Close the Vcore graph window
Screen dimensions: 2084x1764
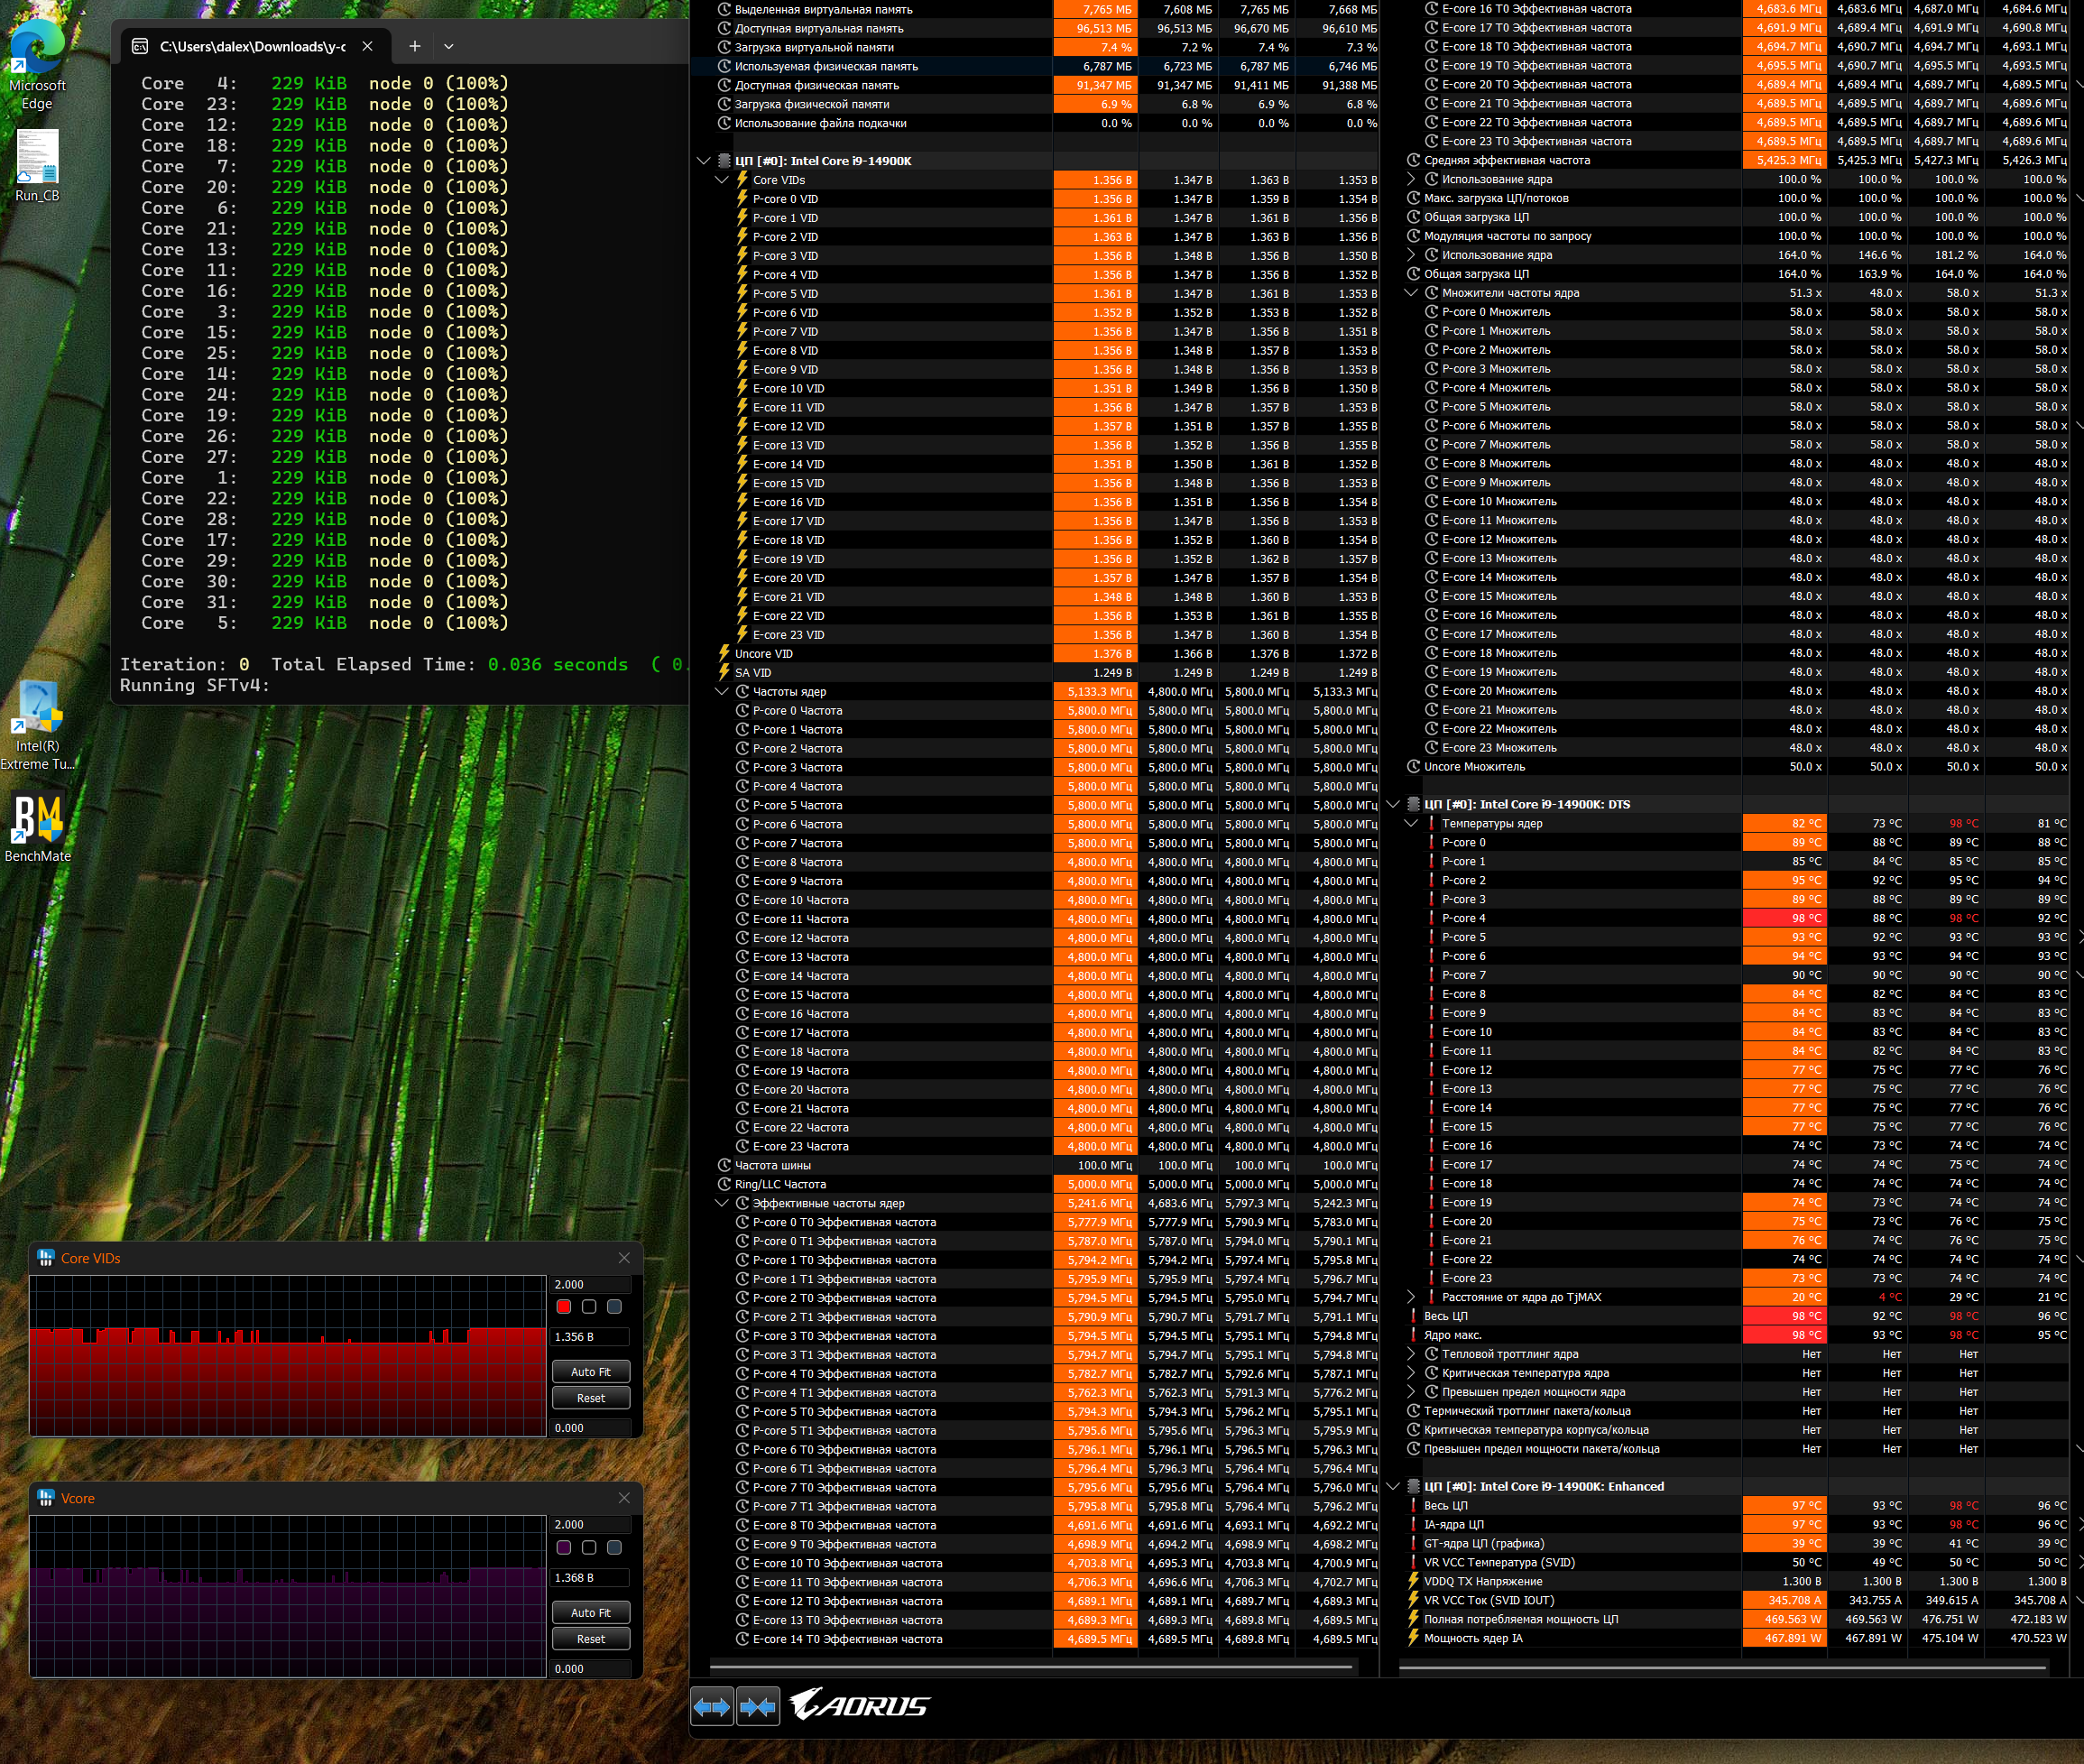tap(624, 1497)
